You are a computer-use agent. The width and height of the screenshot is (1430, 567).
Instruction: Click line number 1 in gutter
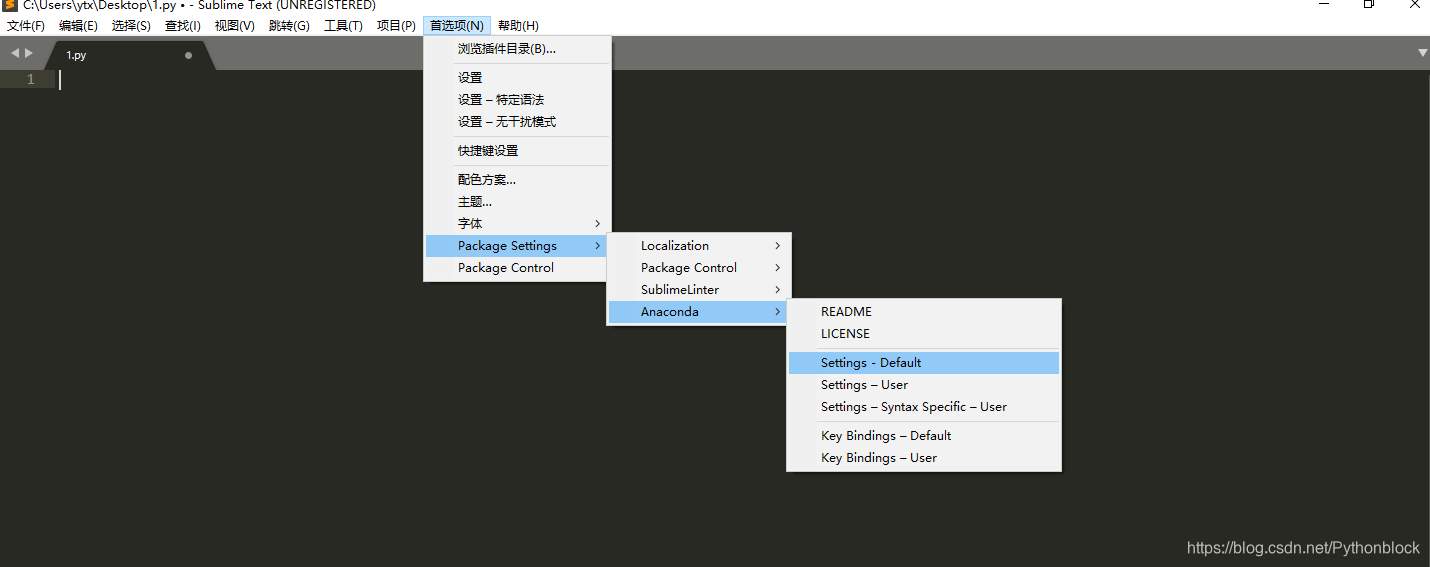(30, 79)
